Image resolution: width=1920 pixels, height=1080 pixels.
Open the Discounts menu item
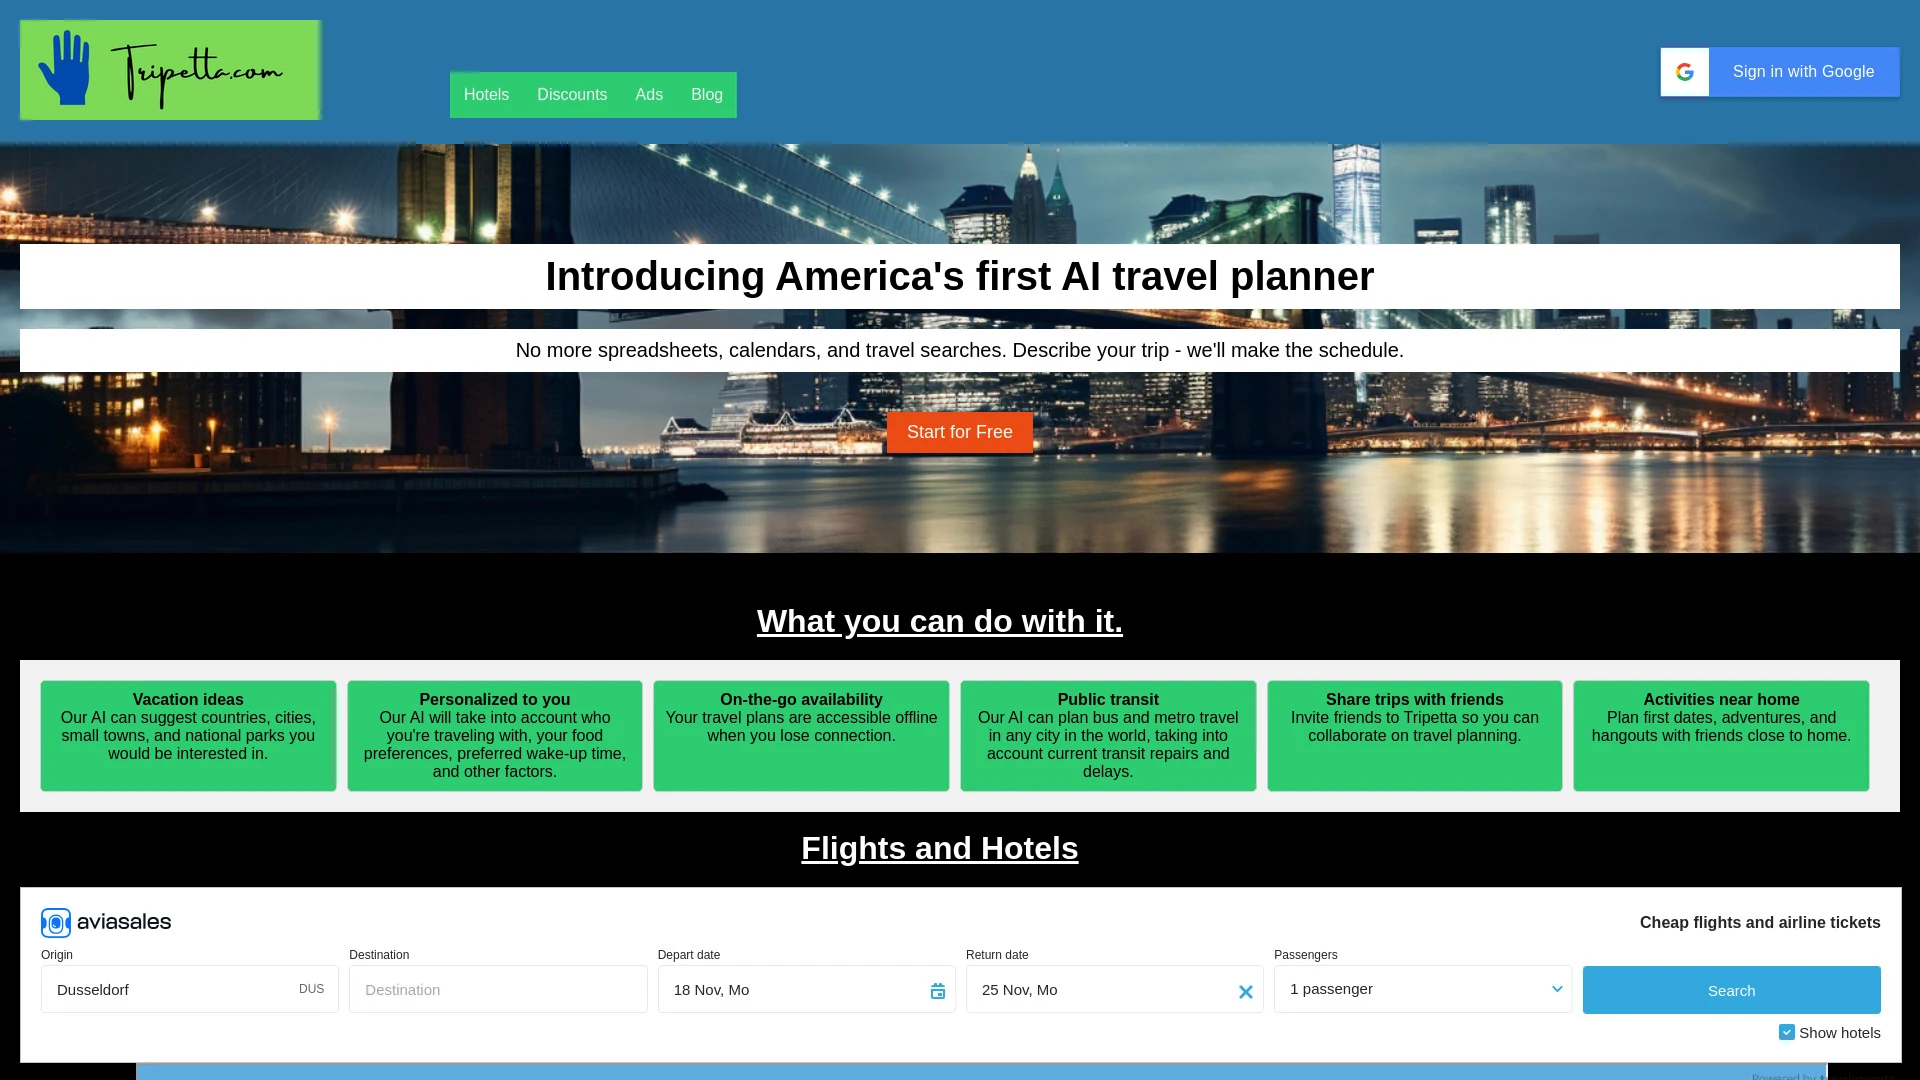coord(571,95)
